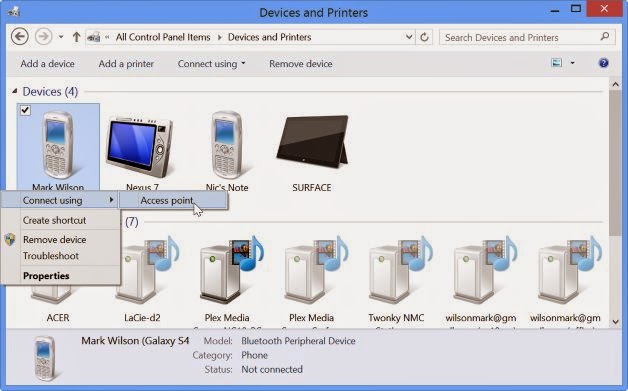Click the Phone category value
Screen dimensions: 628x391
tap(254, 355)
